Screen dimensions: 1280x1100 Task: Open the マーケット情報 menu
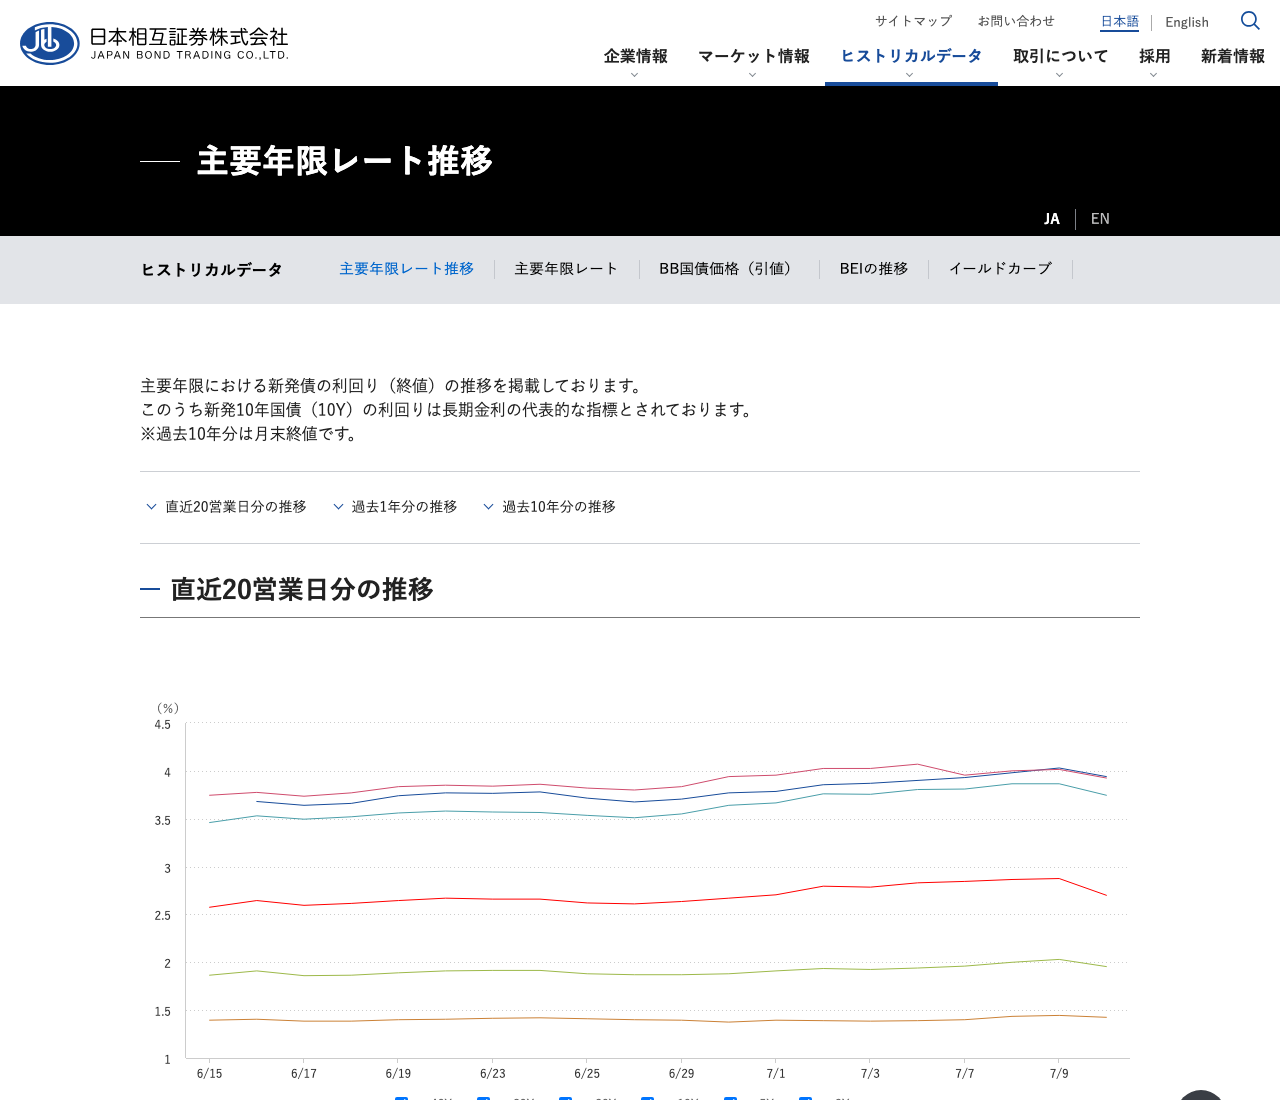click(x=754, y=56)
